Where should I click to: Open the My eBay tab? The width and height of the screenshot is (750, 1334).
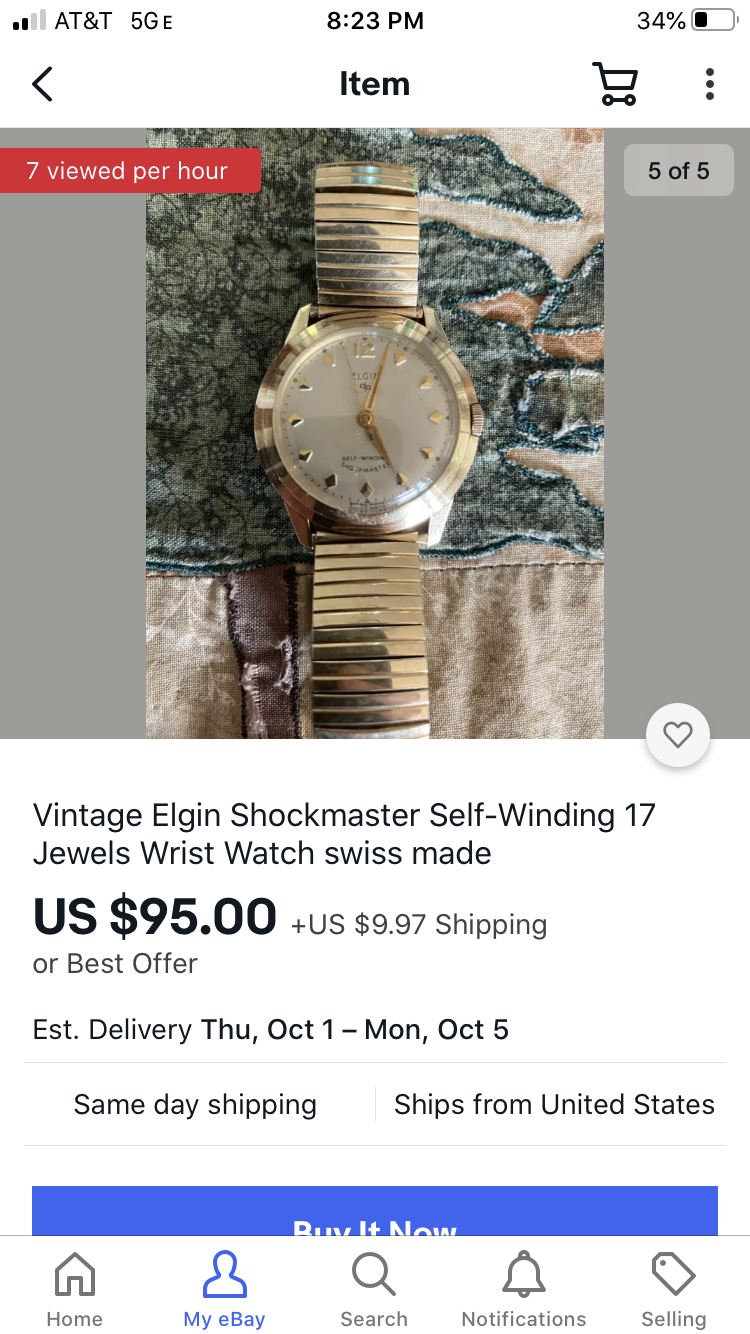[224, 1289]
